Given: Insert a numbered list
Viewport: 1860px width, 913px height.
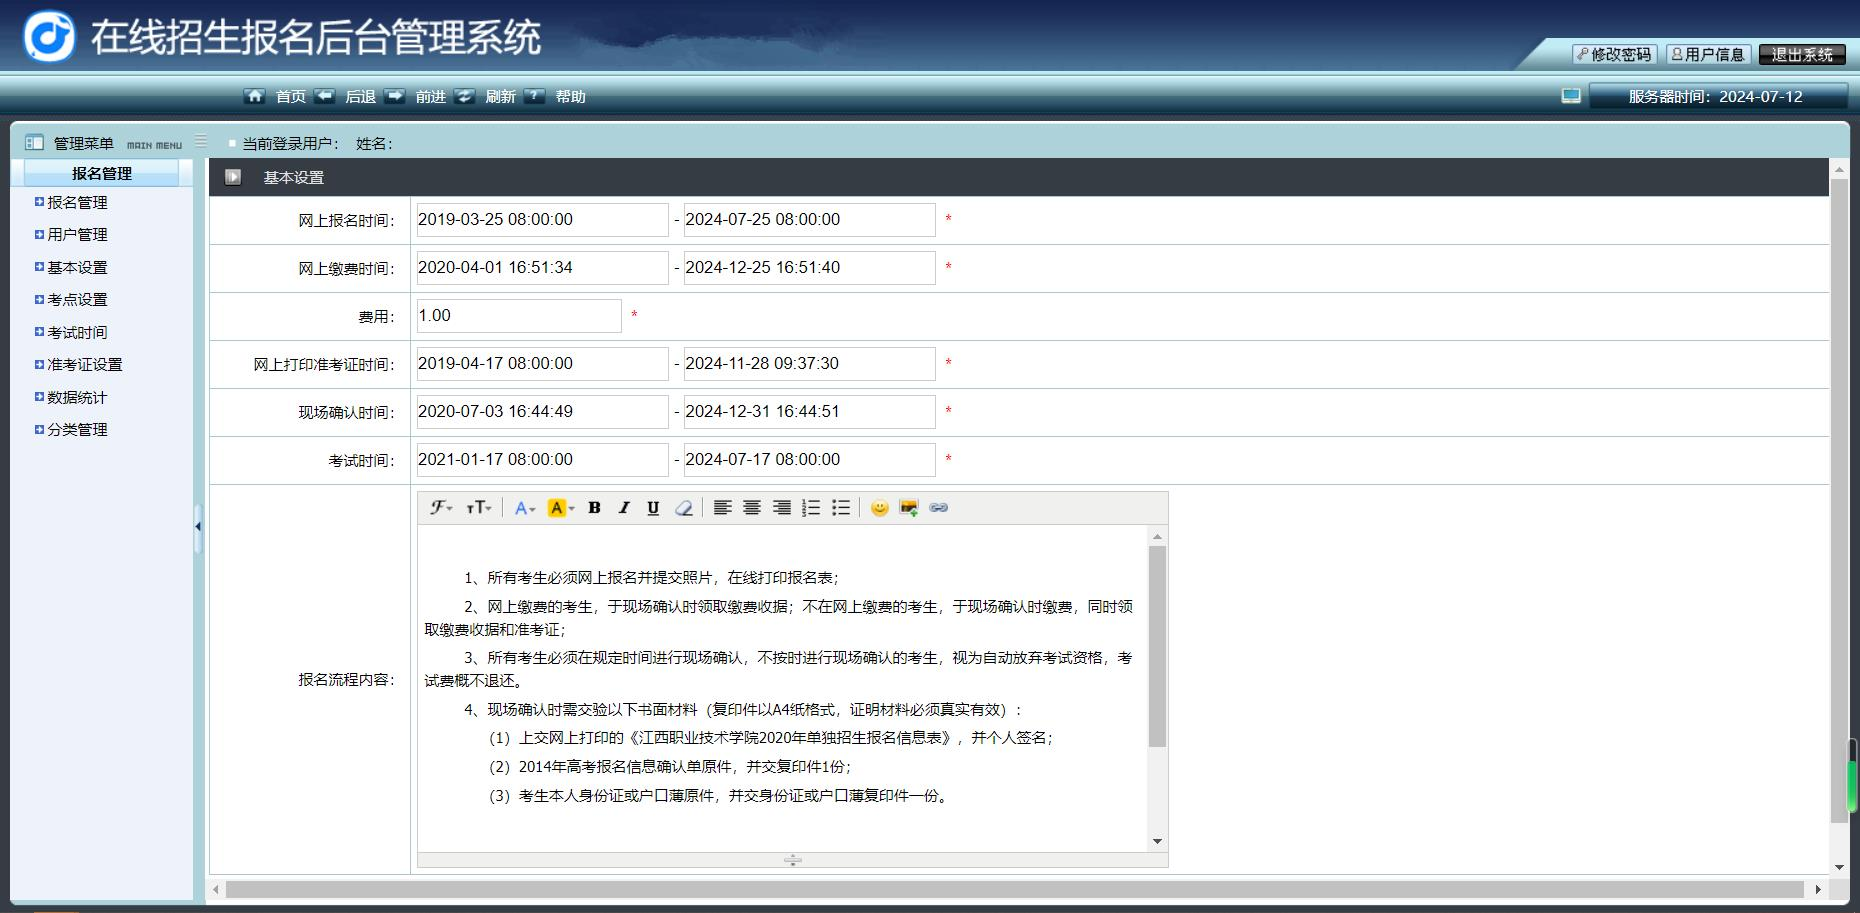Looking at the screenshot, I should point(811,508).
